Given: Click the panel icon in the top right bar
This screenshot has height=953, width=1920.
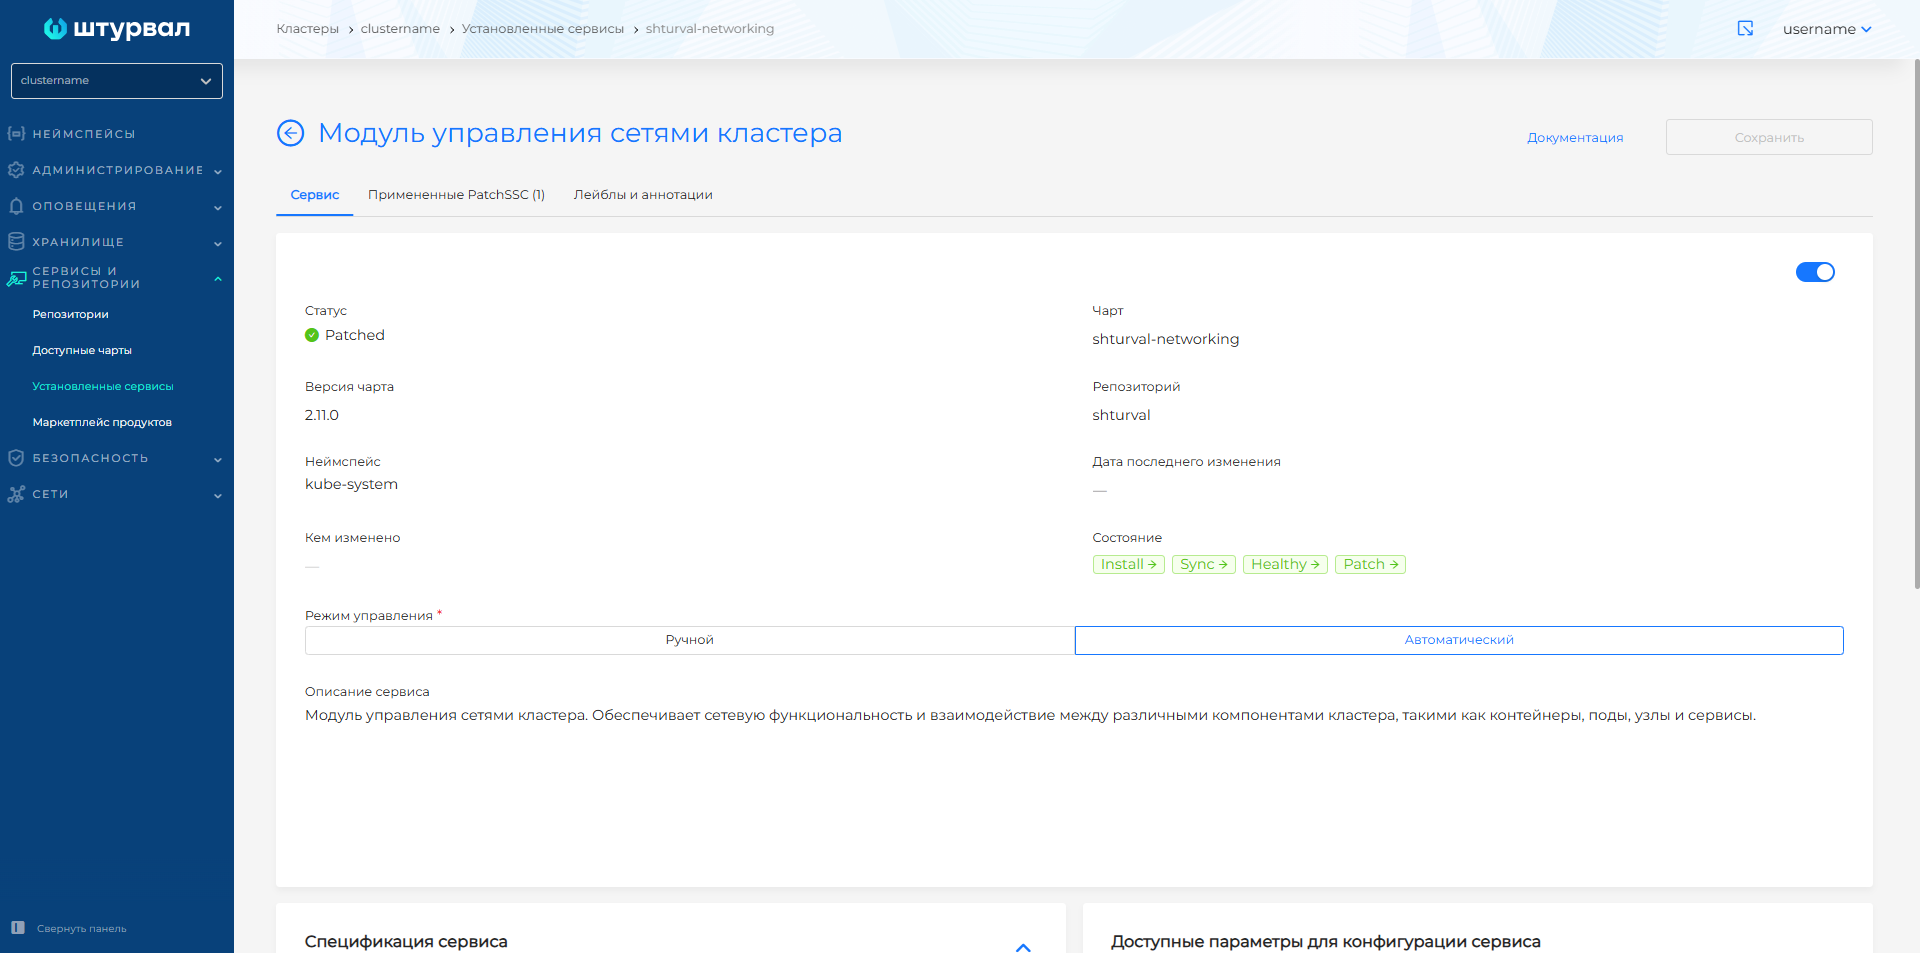Looking at the screenshot, I should (1745, 29).
